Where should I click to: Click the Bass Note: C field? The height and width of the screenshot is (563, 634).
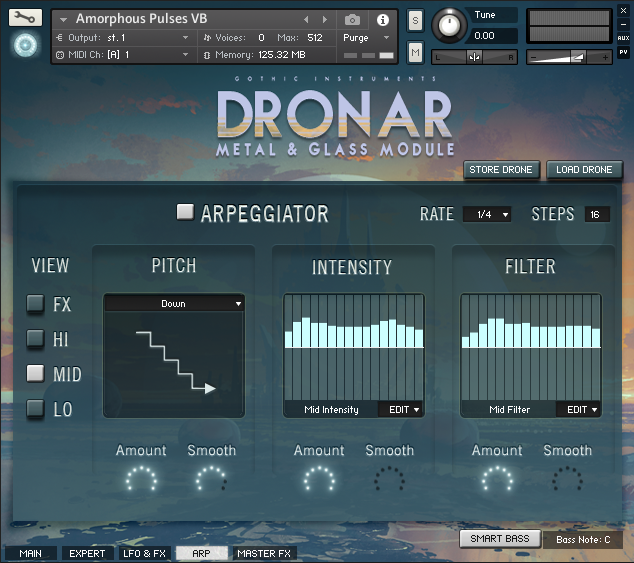(583, 540)
